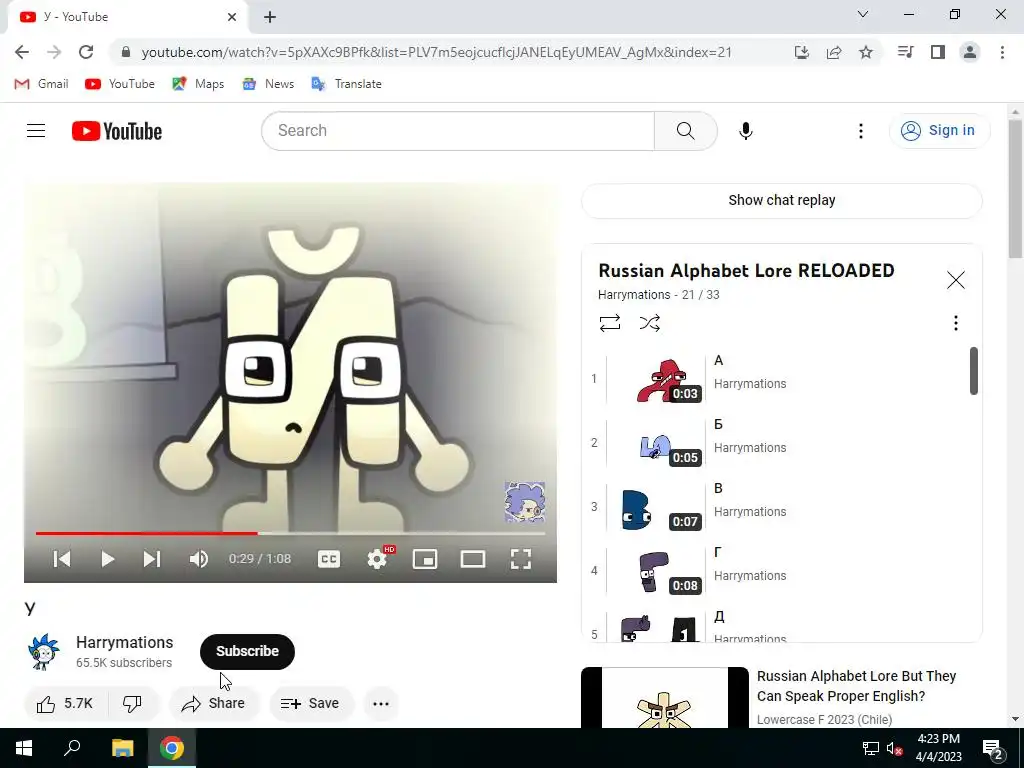Open YouTube bookmark in bookmarks bar
The image size is (1024, 768).
(x=120, y=84)
